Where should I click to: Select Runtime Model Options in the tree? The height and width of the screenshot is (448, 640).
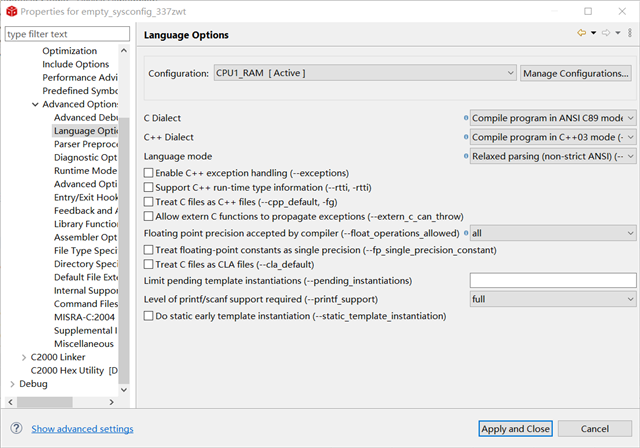point(86,171)
